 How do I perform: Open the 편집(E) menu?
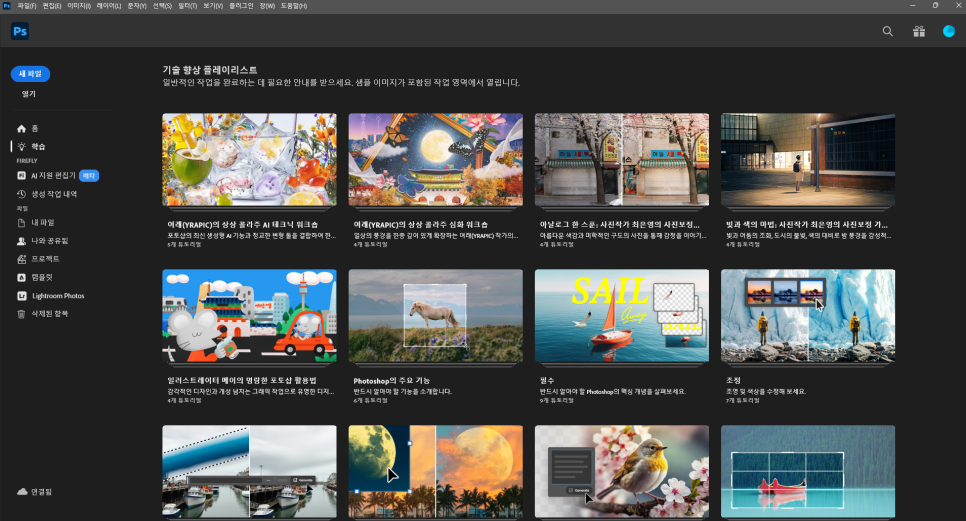pyautogui.click(x=52, y=6)
